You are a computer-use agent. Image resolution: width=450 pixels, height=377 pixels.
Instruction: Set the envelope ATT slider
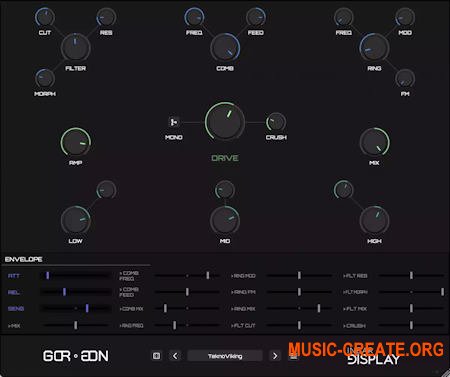(x=76, y=275)
